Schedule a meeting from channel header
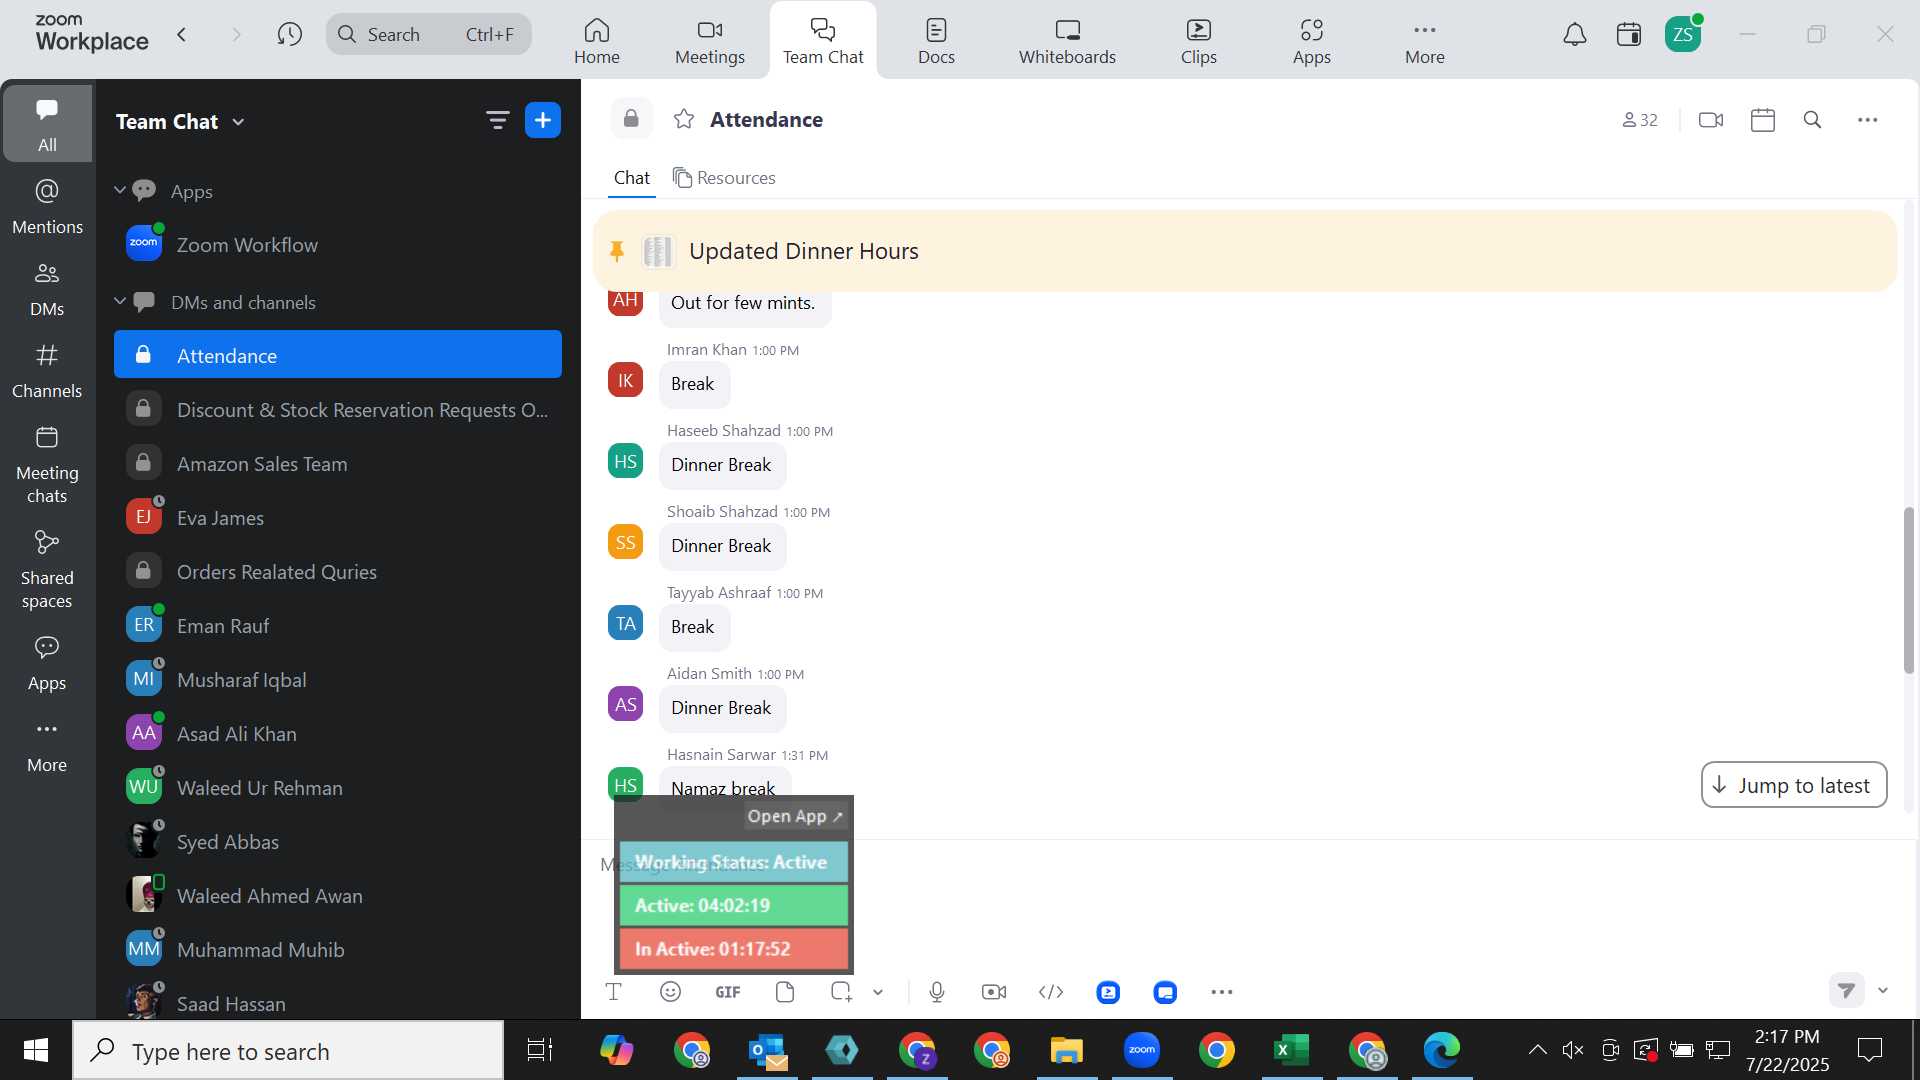The height and width of the screenshot is (1080, 1920). point(1763,120)
